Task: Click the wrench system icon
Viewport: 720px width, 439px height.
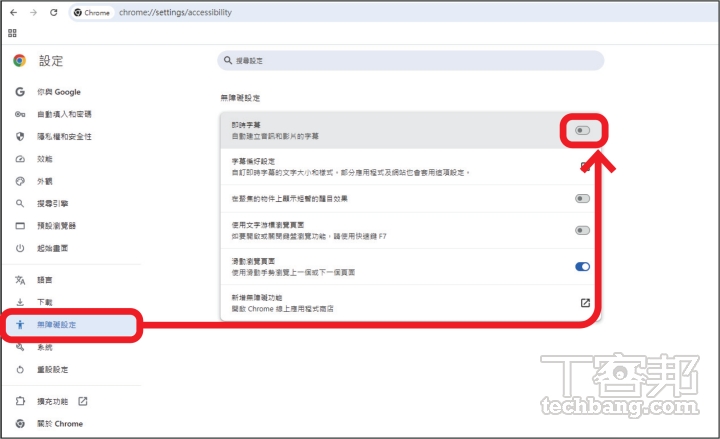Action: (20, 347)
